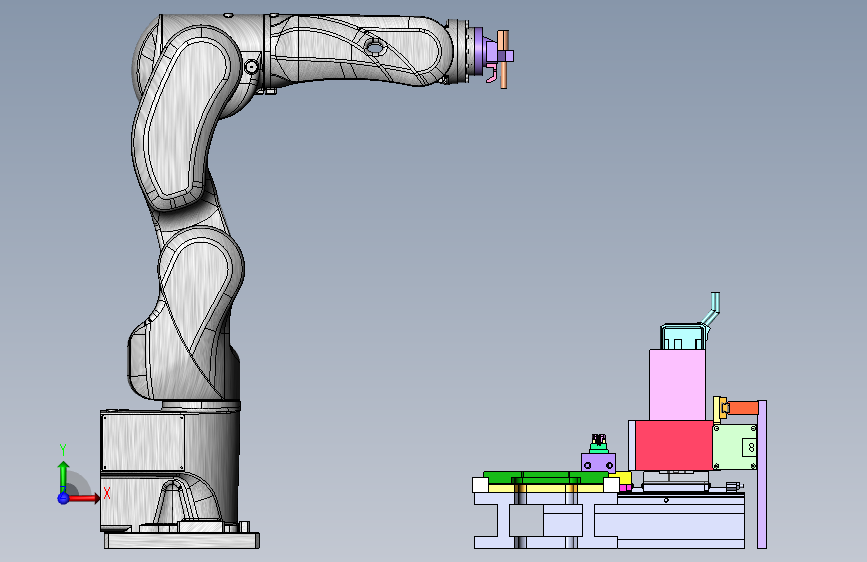Select the tall pink block on the fixture
This screenshot has height=562, width=867.
tap(677, 384)
